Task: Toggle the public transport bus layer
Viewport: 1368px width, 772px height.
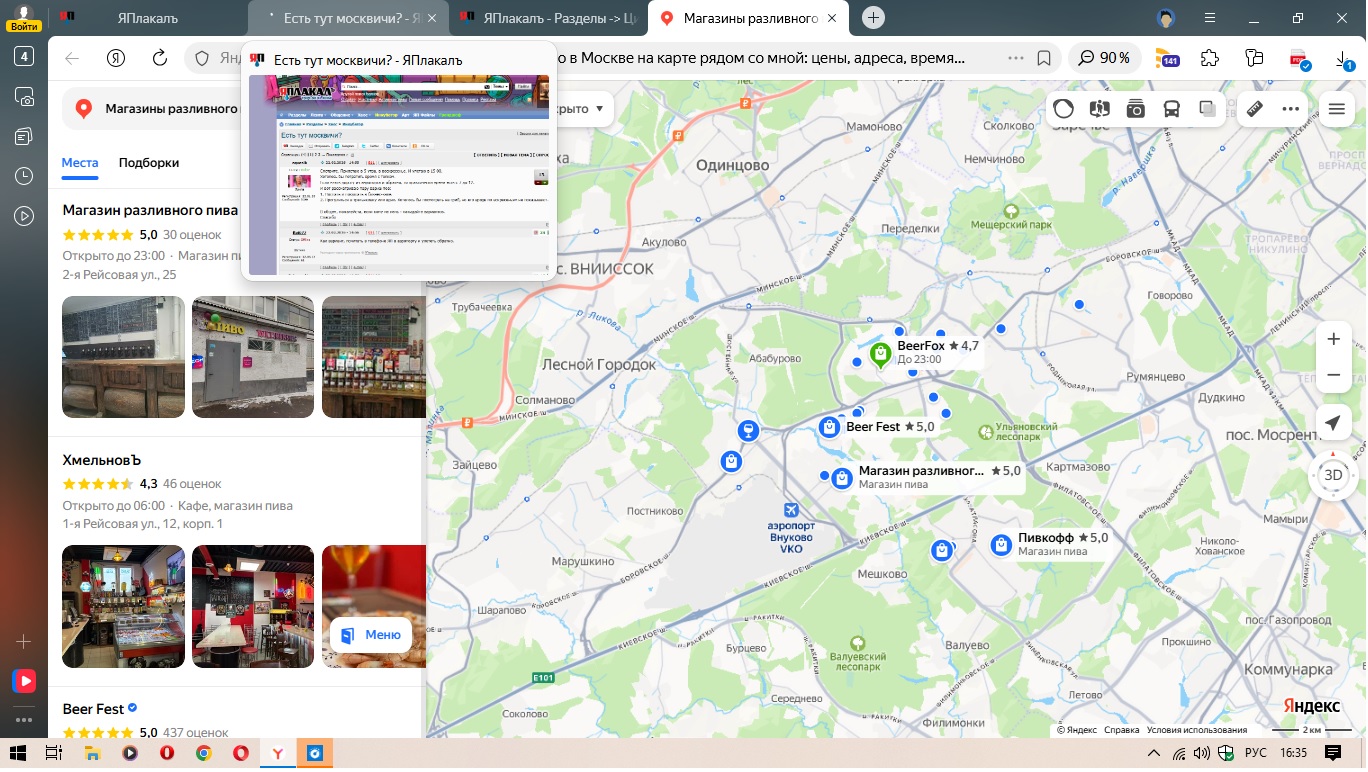Action: pyautogui.click(x=1171, y=109)
